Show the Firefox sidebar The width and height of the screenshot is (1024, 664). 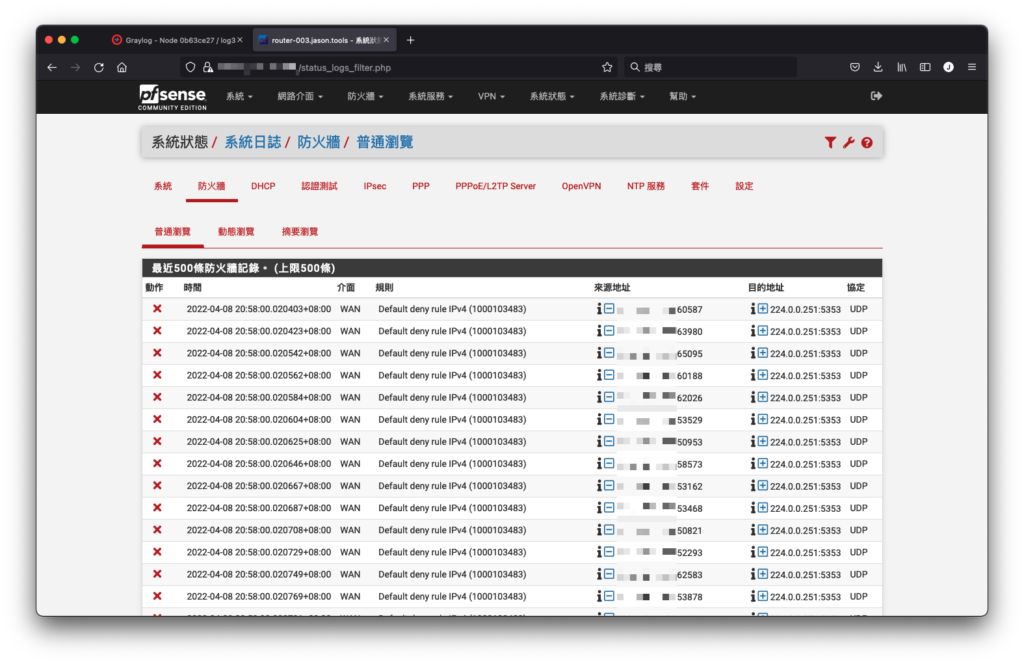pyautogui.click(x=925, y=67)
